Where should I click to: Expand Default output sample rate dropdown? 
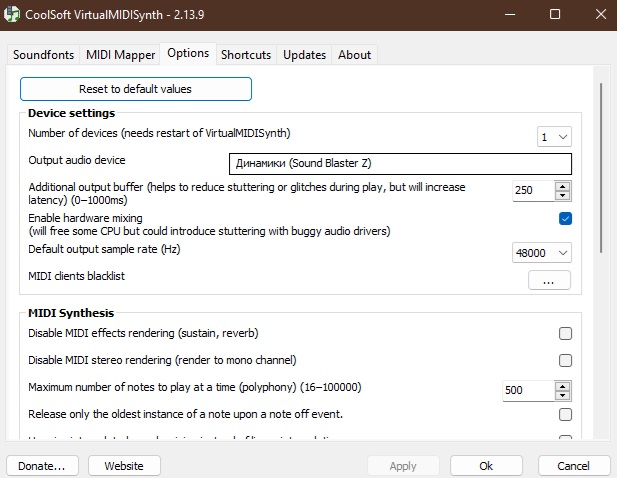coord(541,253)
